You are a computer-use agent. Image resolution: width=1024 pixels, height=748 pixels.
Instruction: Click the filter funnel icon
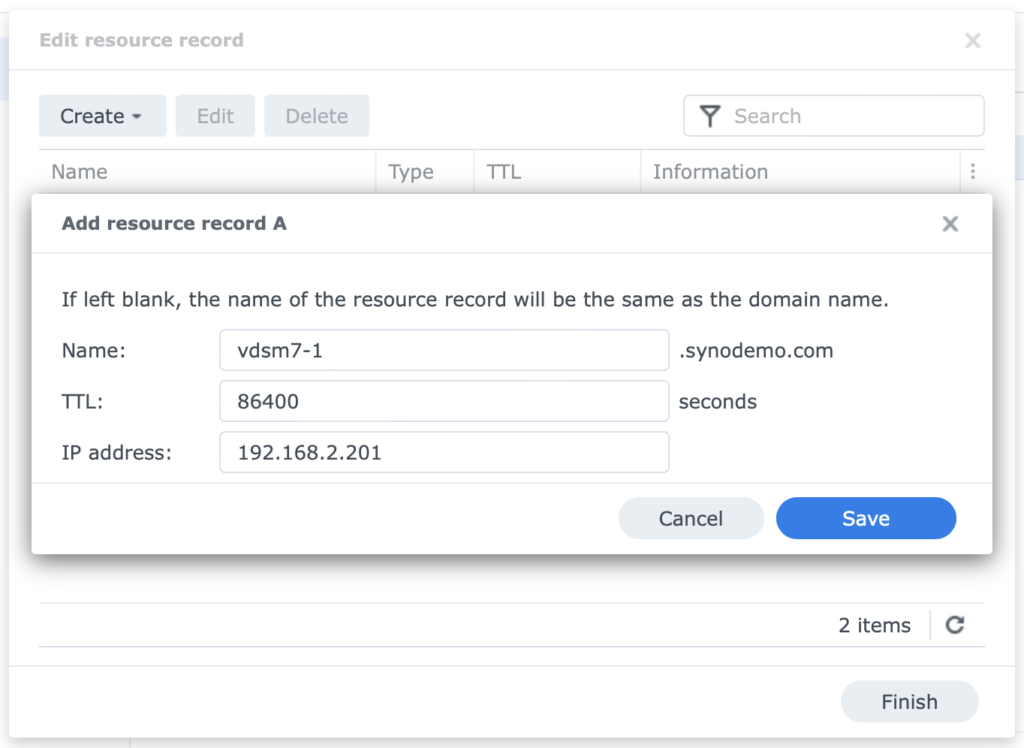[x=710, y=116]
